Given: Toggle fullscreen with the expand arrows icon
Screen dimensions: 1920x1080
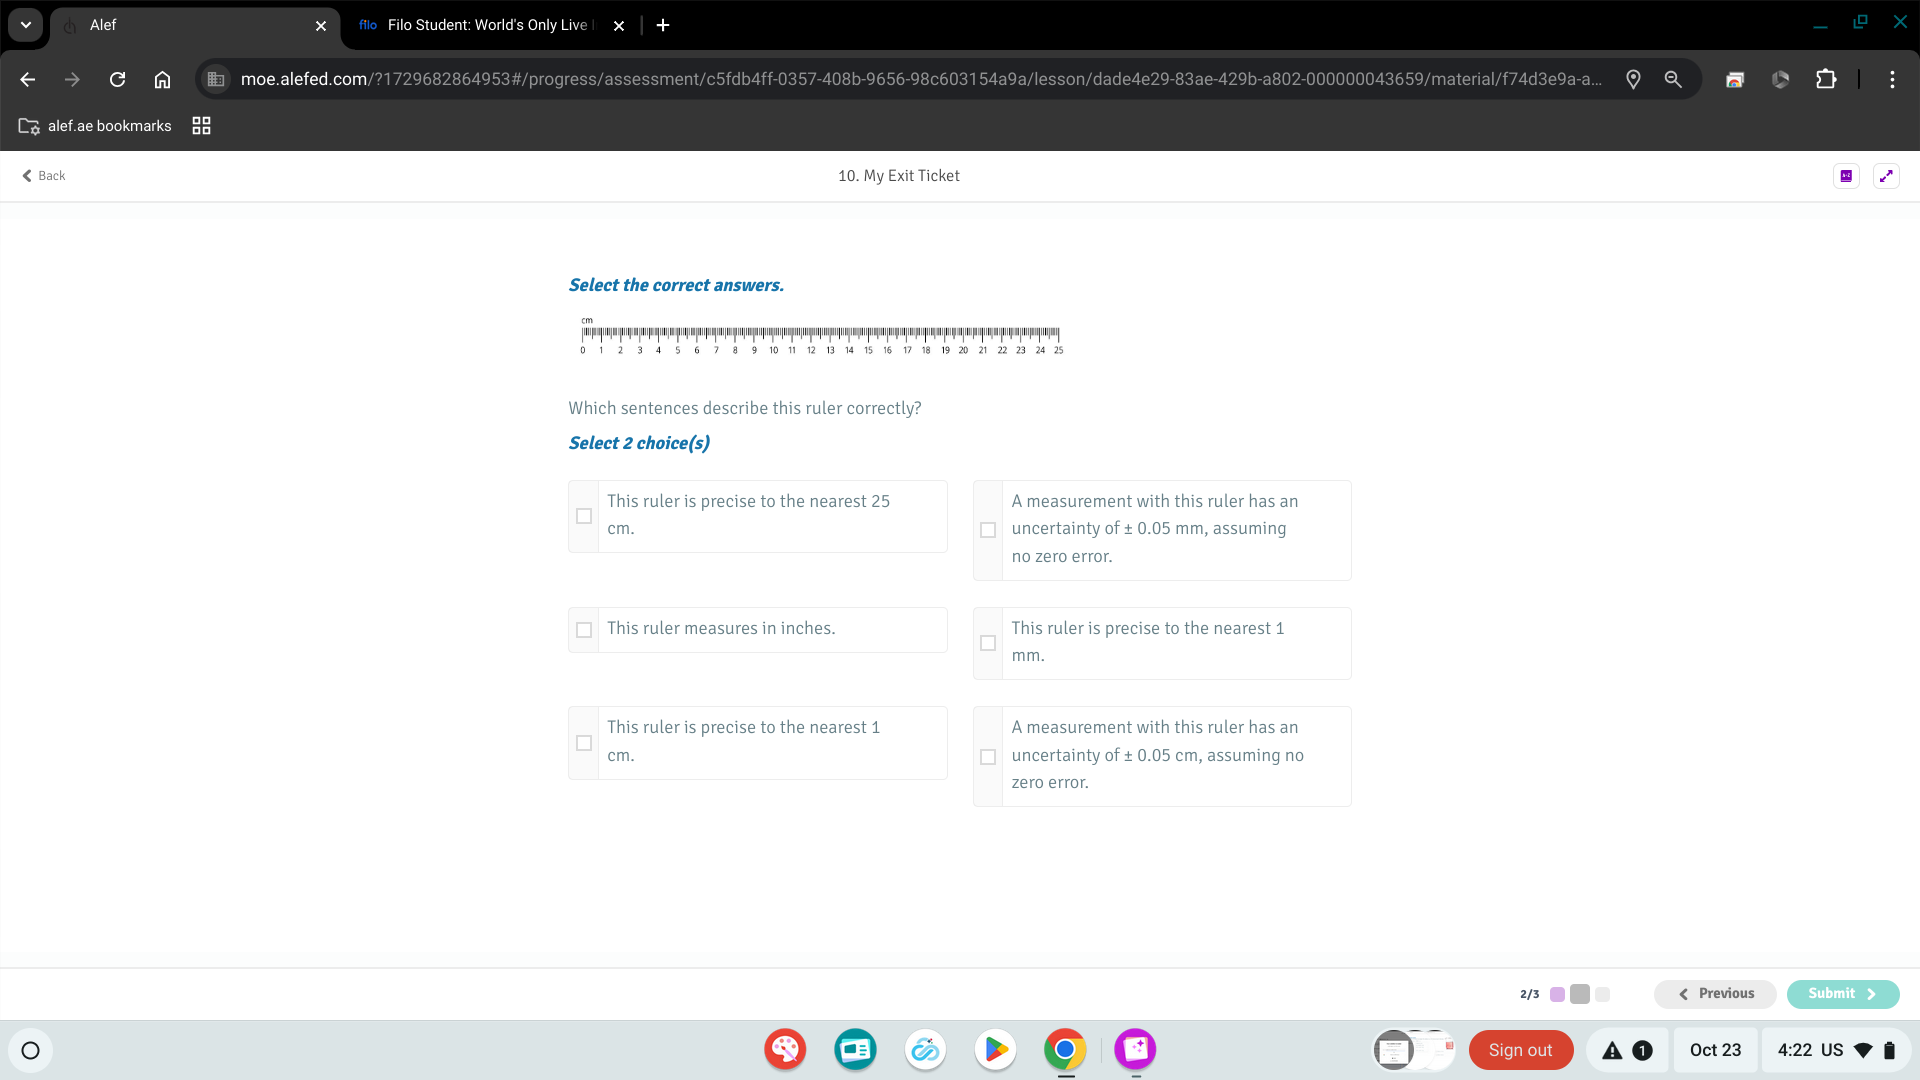Looking at the screenshot, I should 1886,176.
